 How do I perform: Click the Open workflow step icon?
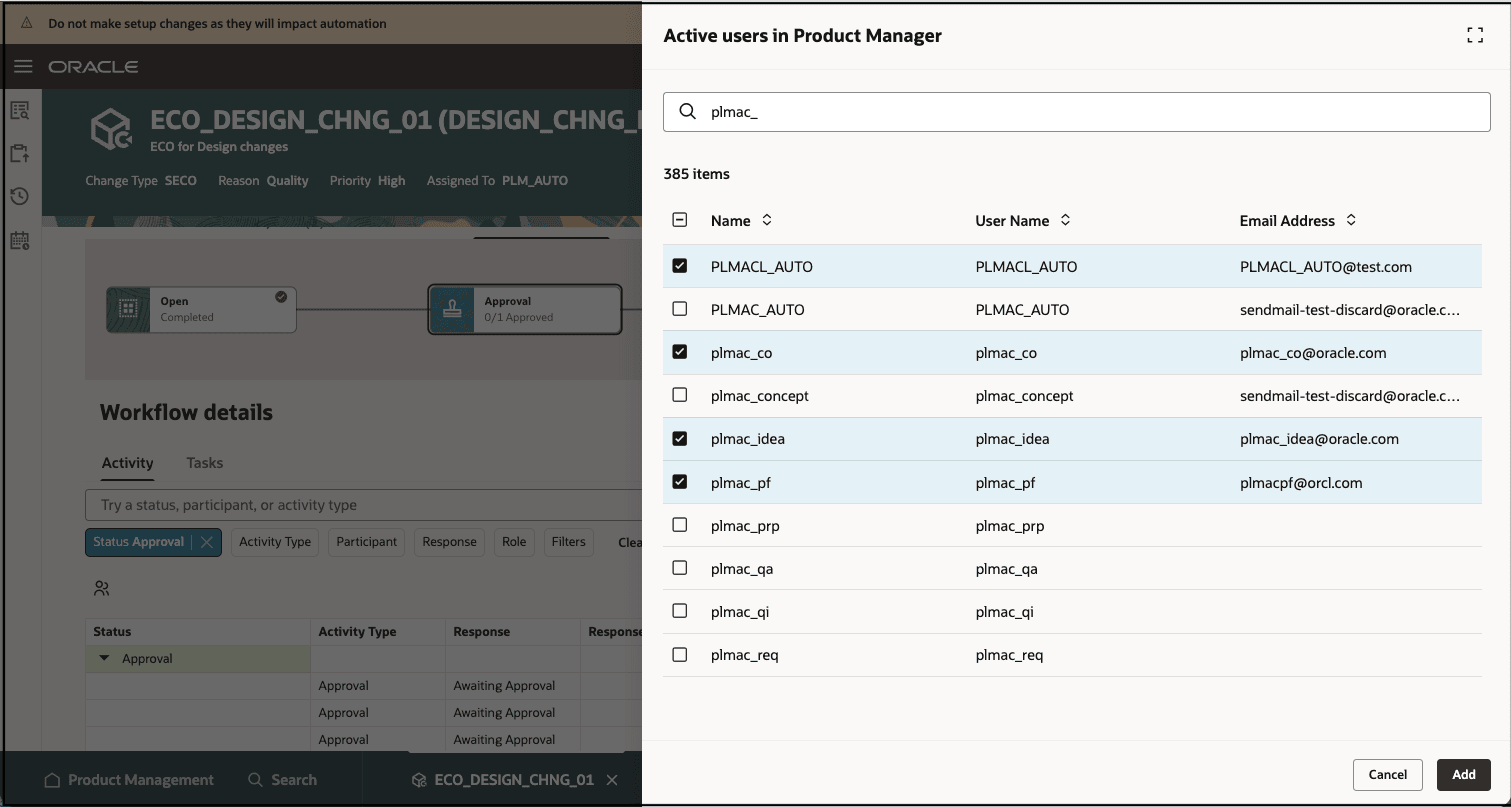tap(128, 309)
